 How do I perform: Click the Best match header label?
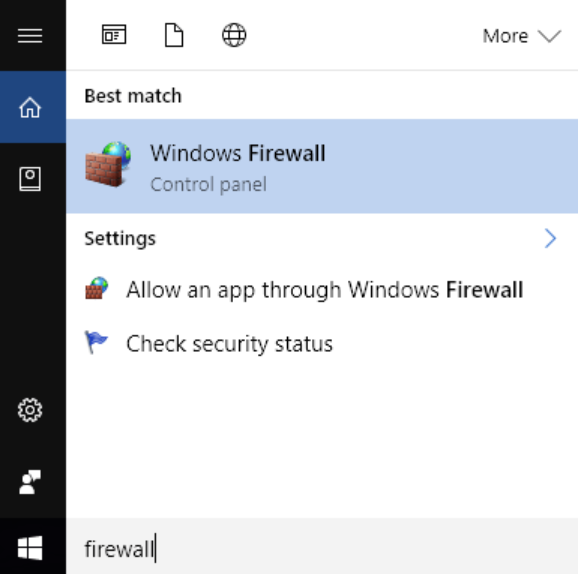(133, 96)
